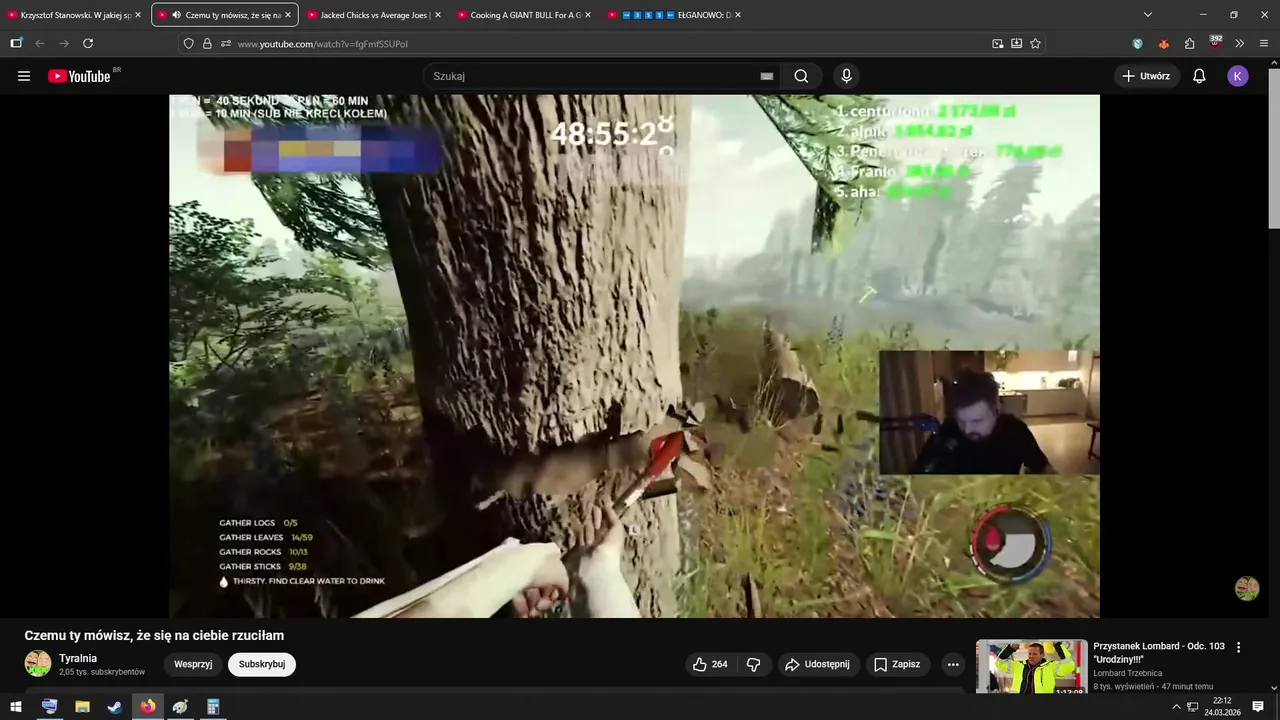Screen dimensions: 1280x720
Task: Open the Przystanek Lombard Odc. 103 title
Action: (x=1159, y=653)
